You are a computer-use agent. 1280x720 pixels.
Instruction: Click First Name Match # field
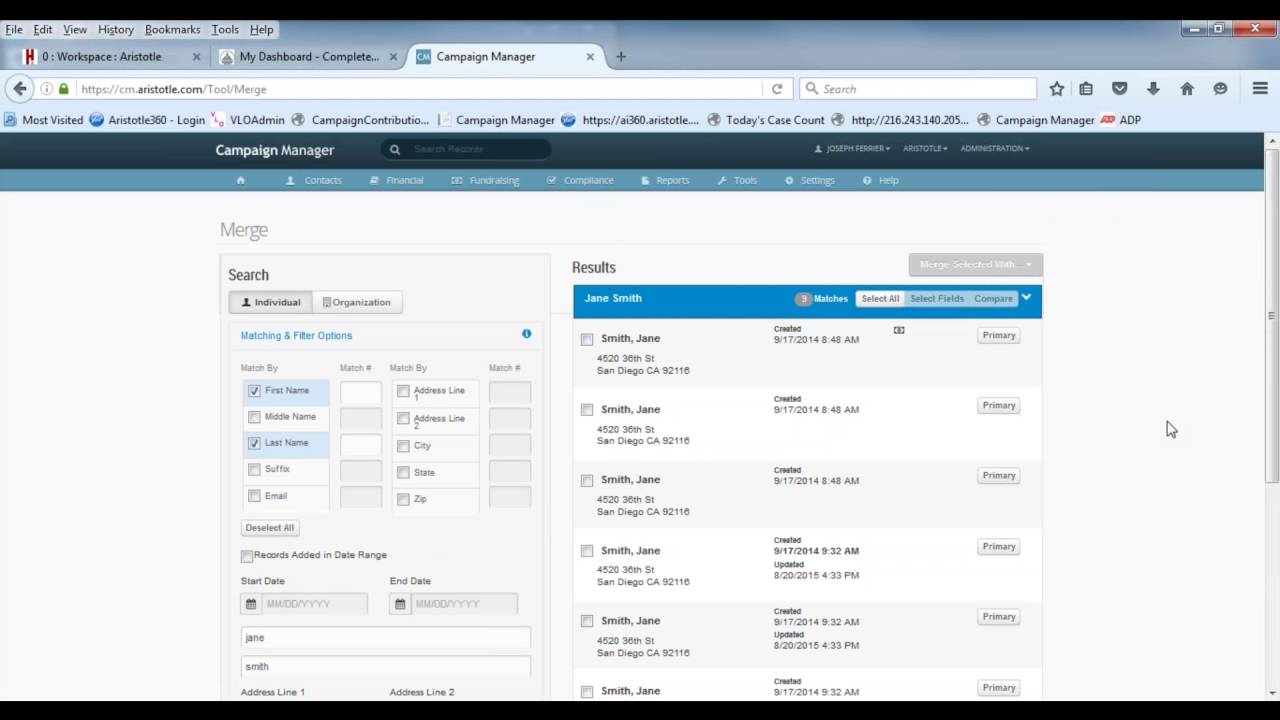(x=360, y=393)
